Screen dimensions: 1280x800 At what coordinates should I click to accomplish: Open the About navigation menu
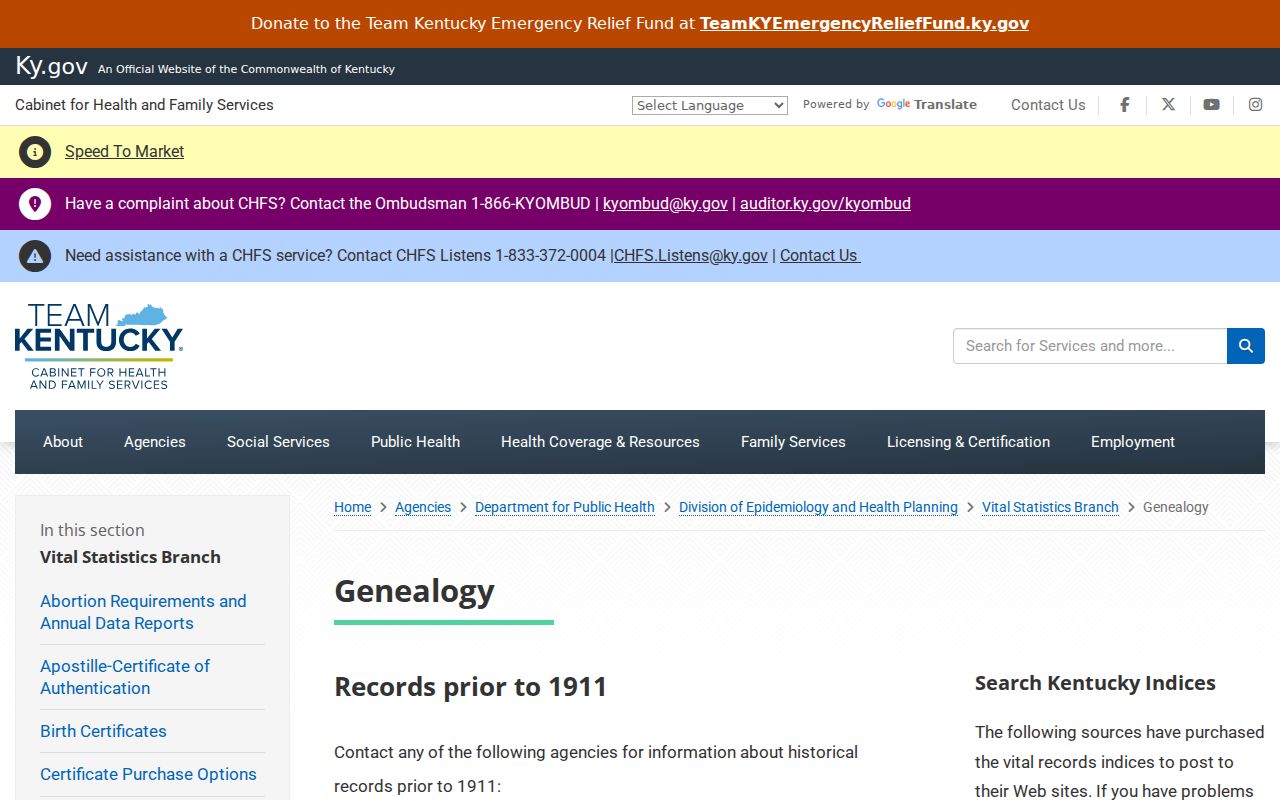coord(63,442)
